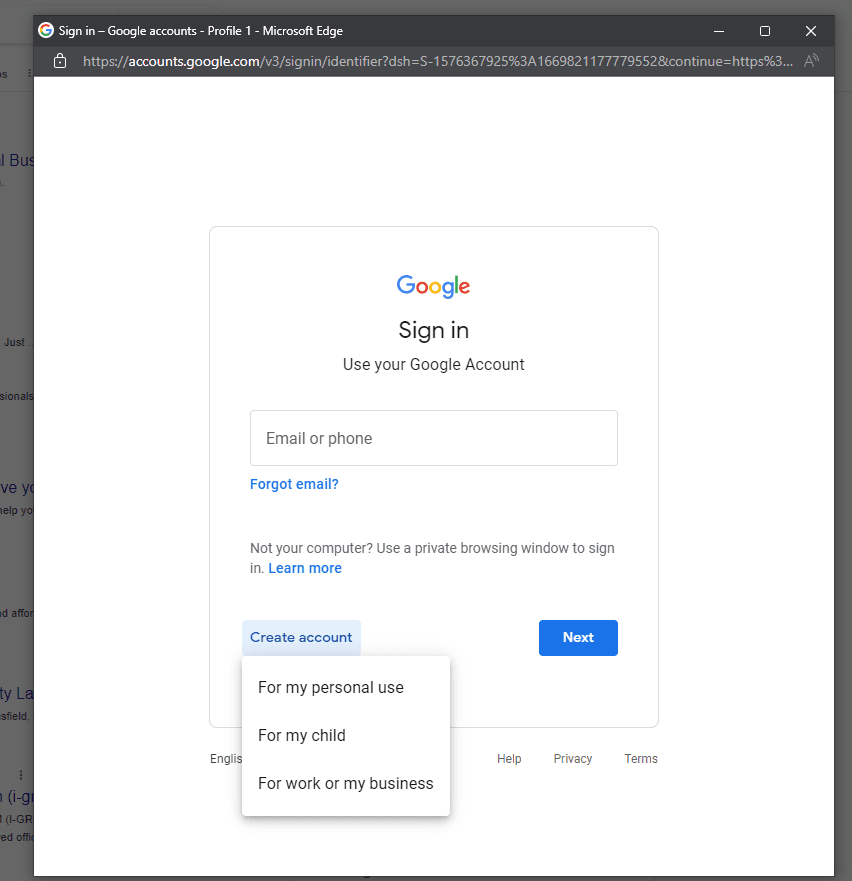Viewport: 852px width, 881px height.
Task: Focus the Email or phone field
Action: 433,438
